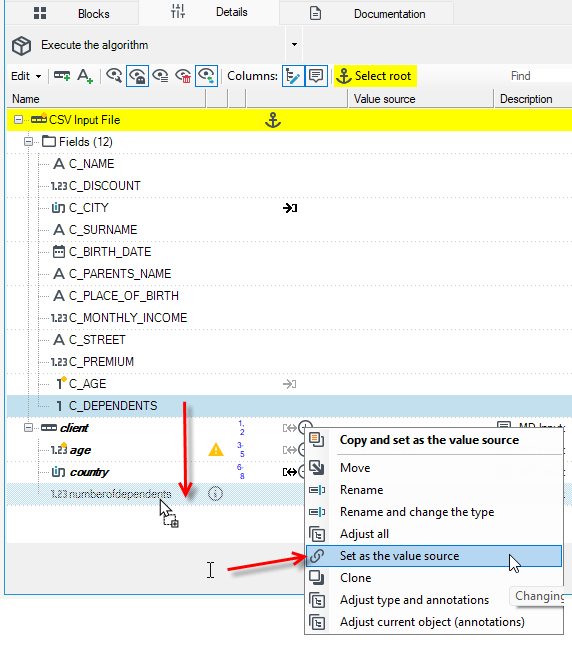Screen dimensions: 572x647
Task: Click the Value source column header
Action: [x=421, y=99]
